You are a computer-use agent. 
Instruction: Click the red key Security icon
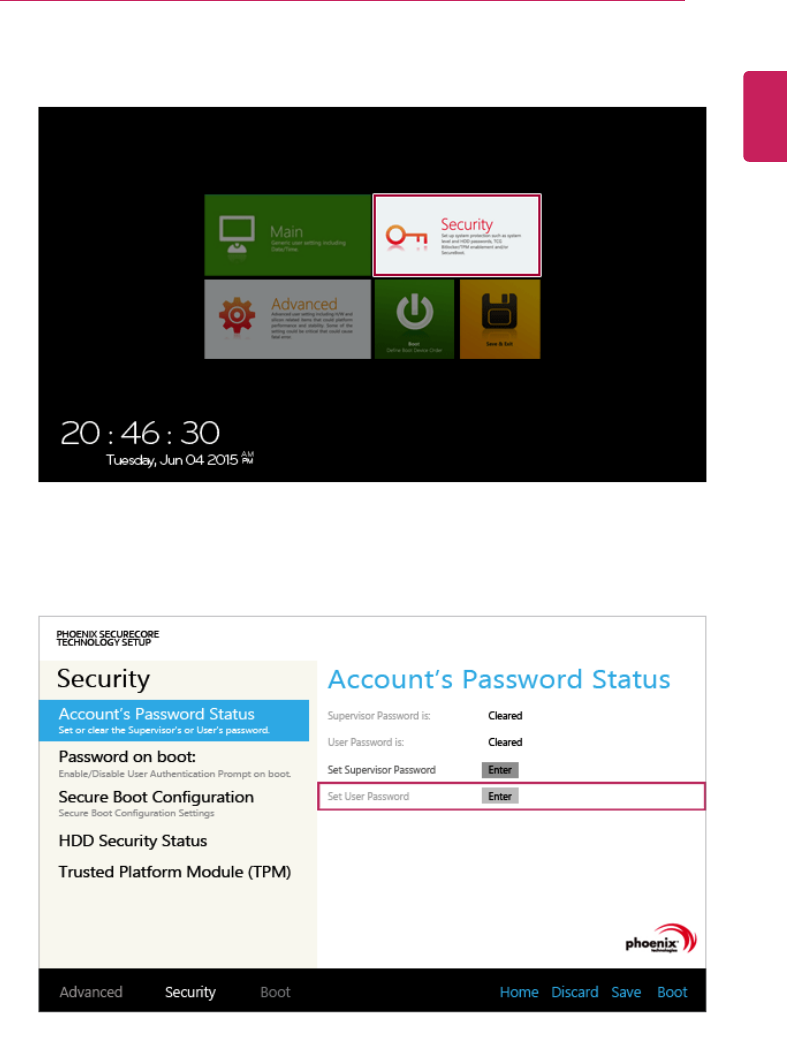point(407,237)
